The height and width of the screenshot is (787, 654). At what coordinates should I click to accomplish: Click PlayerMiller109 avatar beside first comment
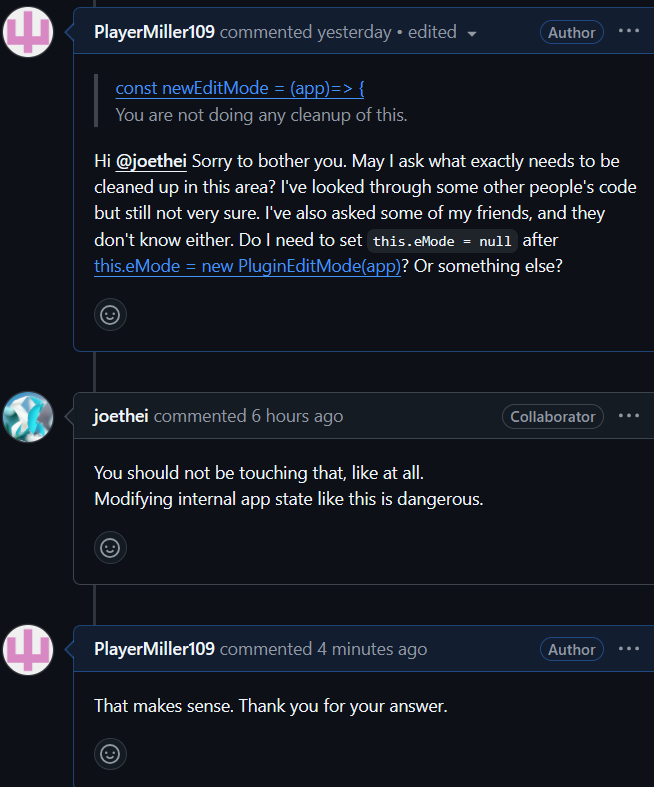[28, 32]
